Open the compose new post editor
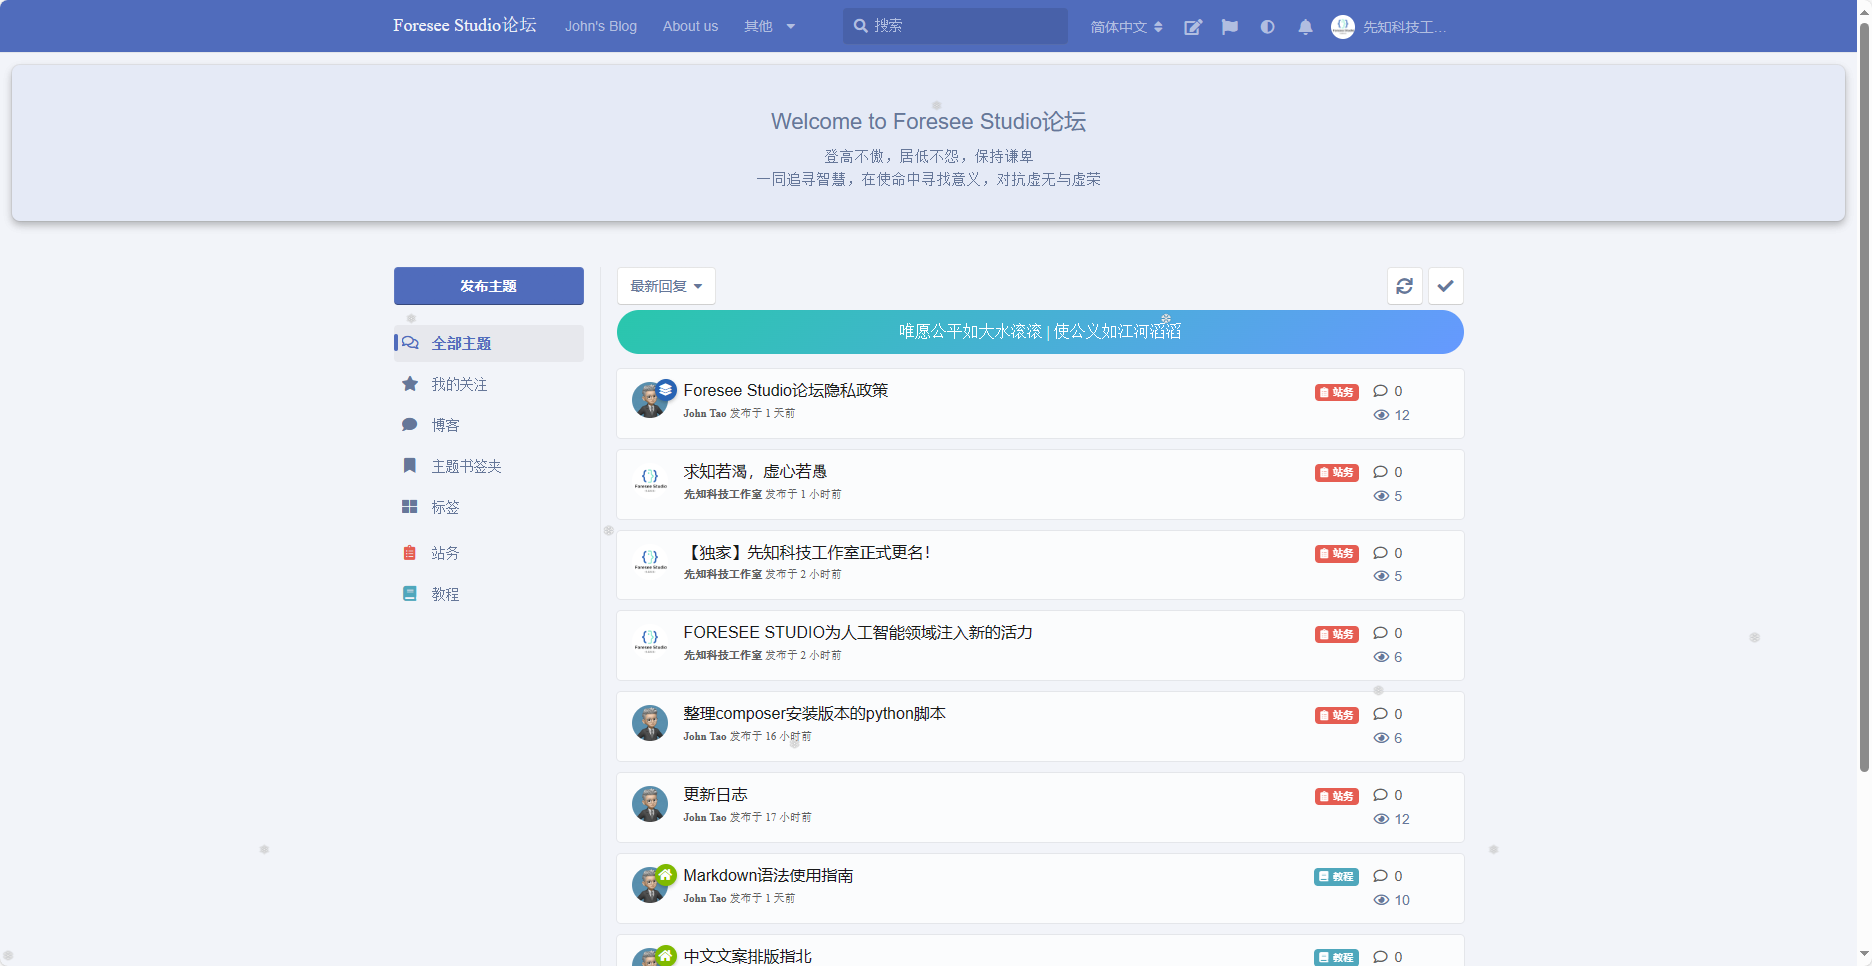1872x966 pixels. pyautogui.click(x=1192, y=27)
